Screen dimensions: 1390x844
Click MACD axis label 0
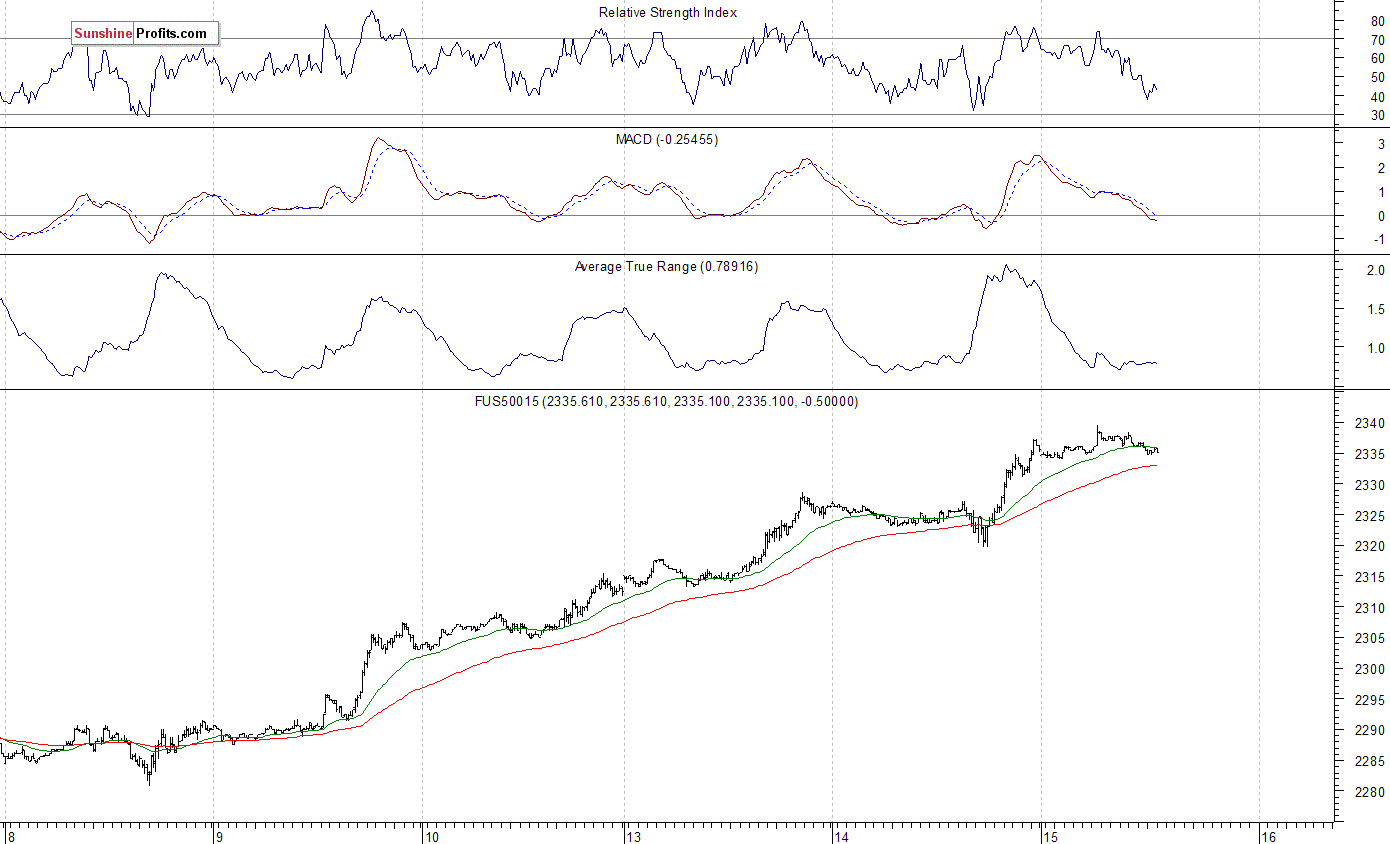(x=1381, y=216)
